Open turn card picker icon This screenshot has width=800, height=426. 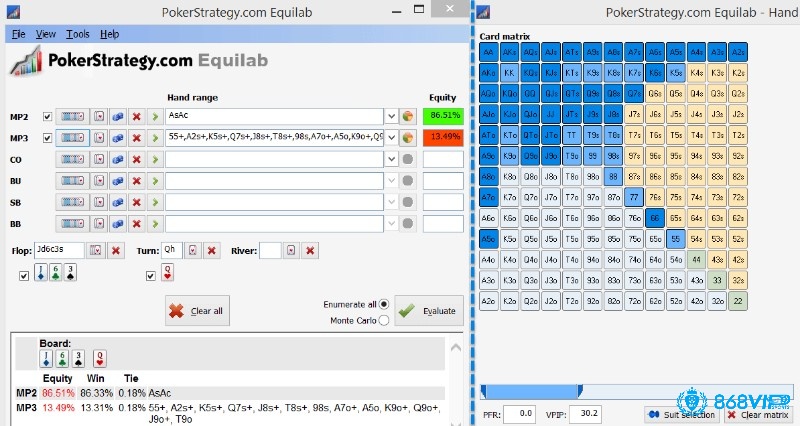(x=192, y=250)
